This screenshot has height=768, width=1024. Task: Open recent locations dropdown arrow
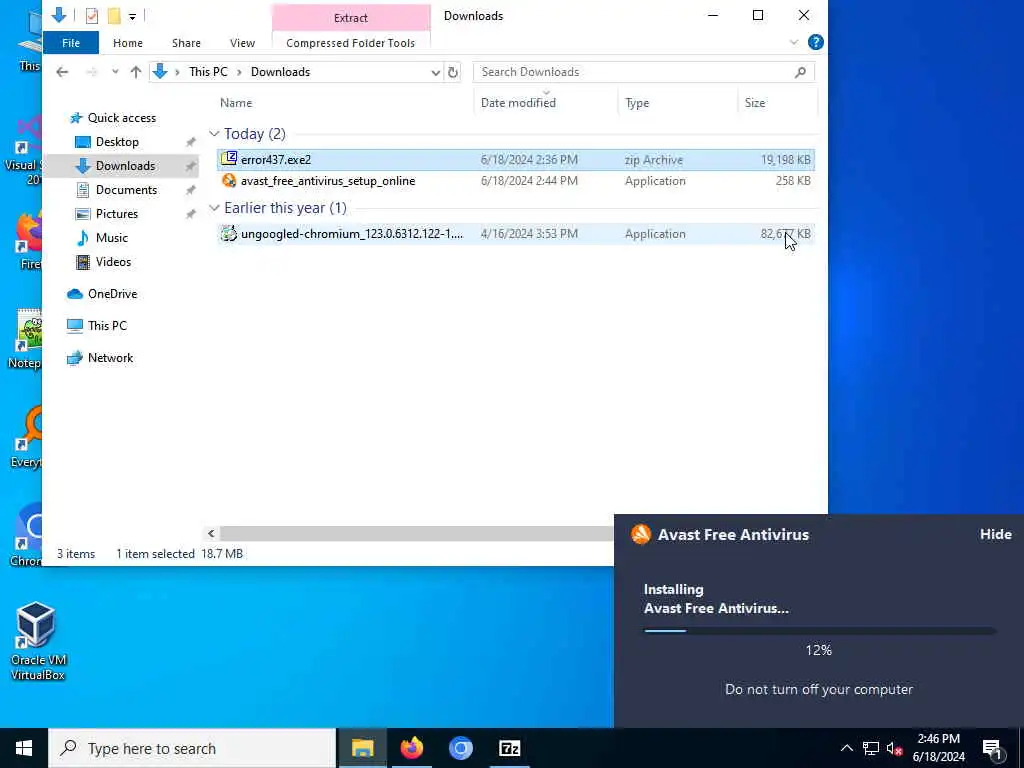tap(115, 72)
